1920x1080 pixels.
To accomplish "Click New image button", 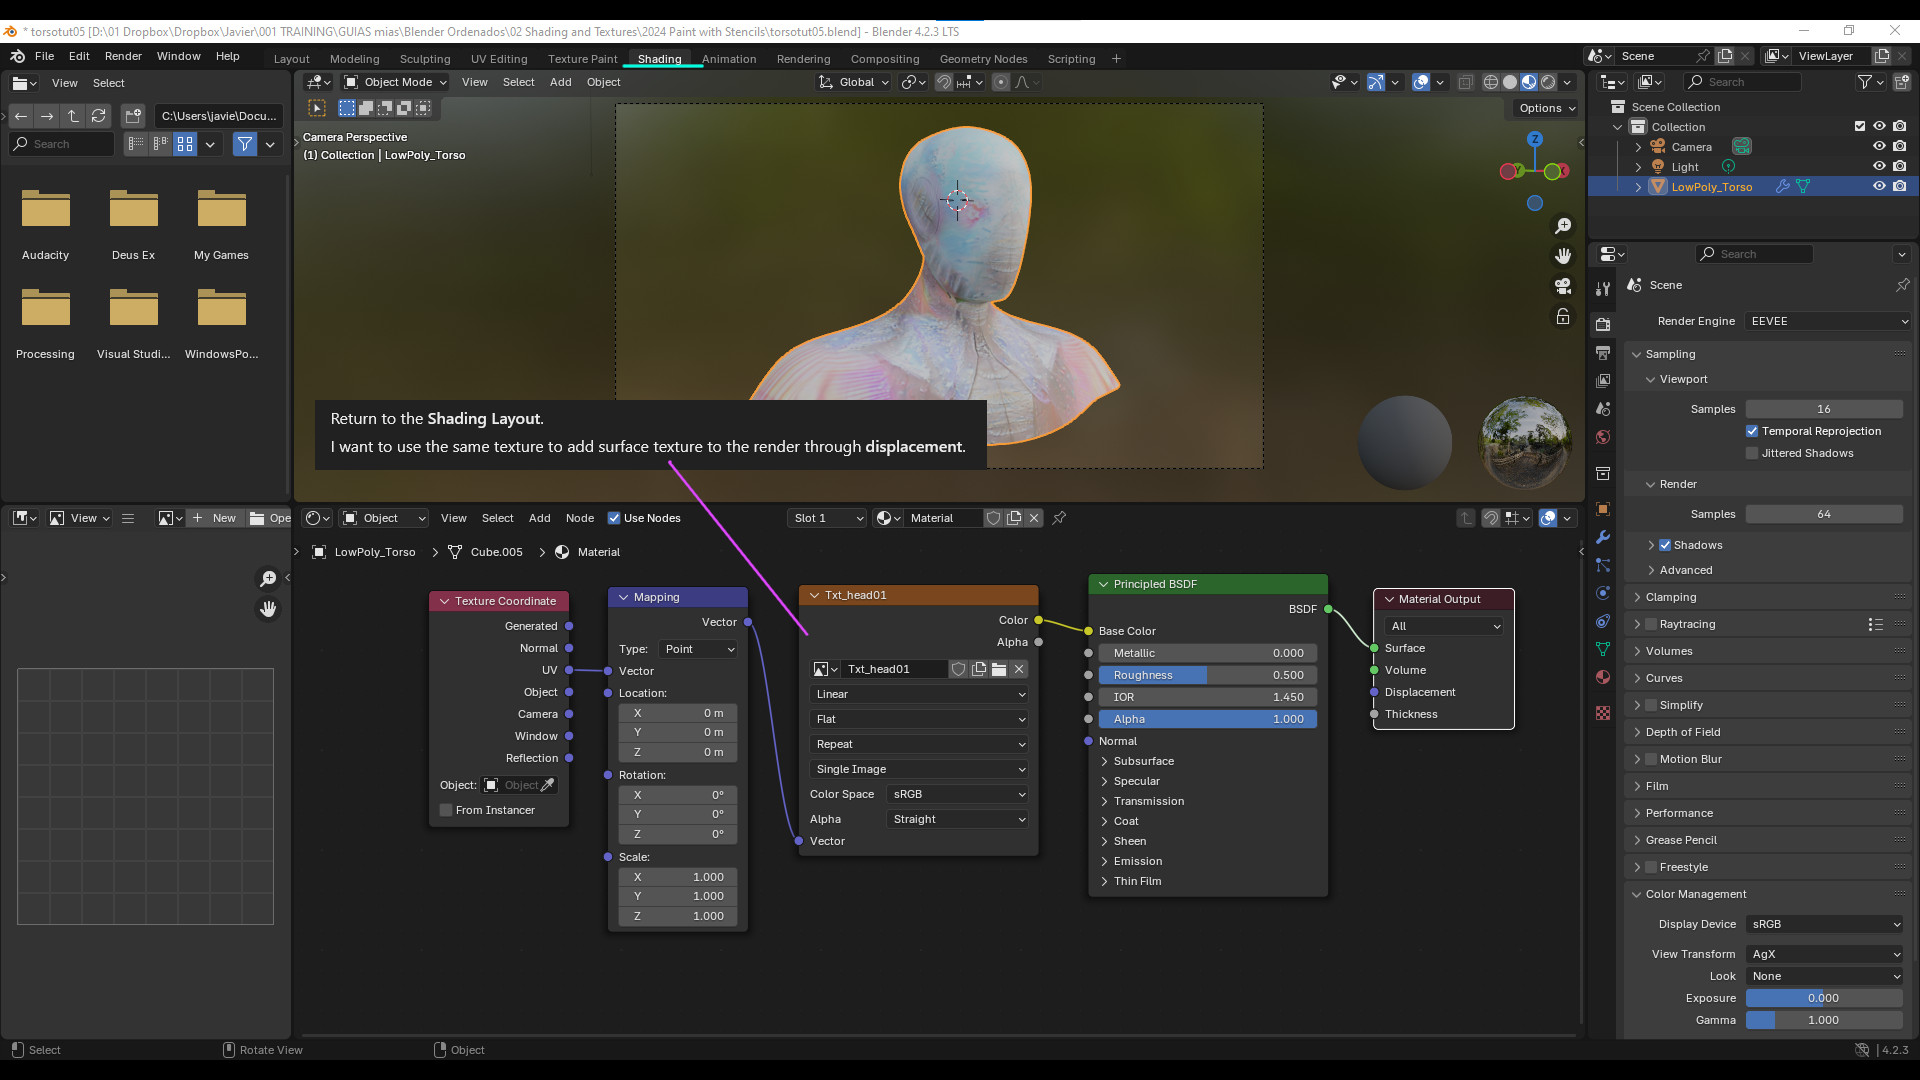I will (x=214, y=518).
